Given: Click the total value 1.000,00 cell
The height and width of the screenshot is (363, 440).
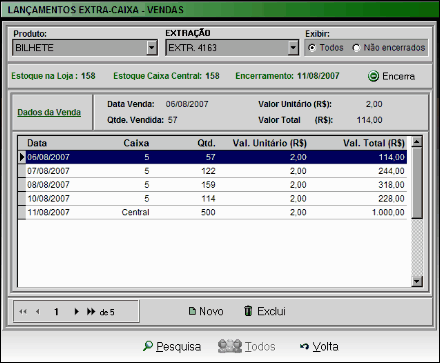Looking at the screenshot, I should point(388,212).
